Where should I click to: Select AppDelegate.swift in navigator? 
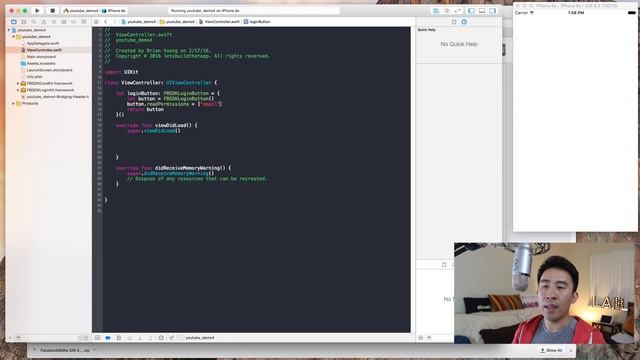point(43,43)
